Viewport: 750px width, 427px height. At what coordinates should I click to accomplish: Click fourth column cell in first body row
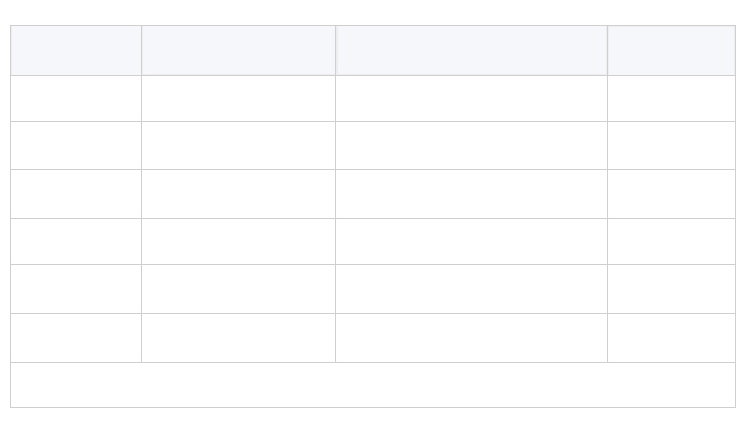[672, 99]
